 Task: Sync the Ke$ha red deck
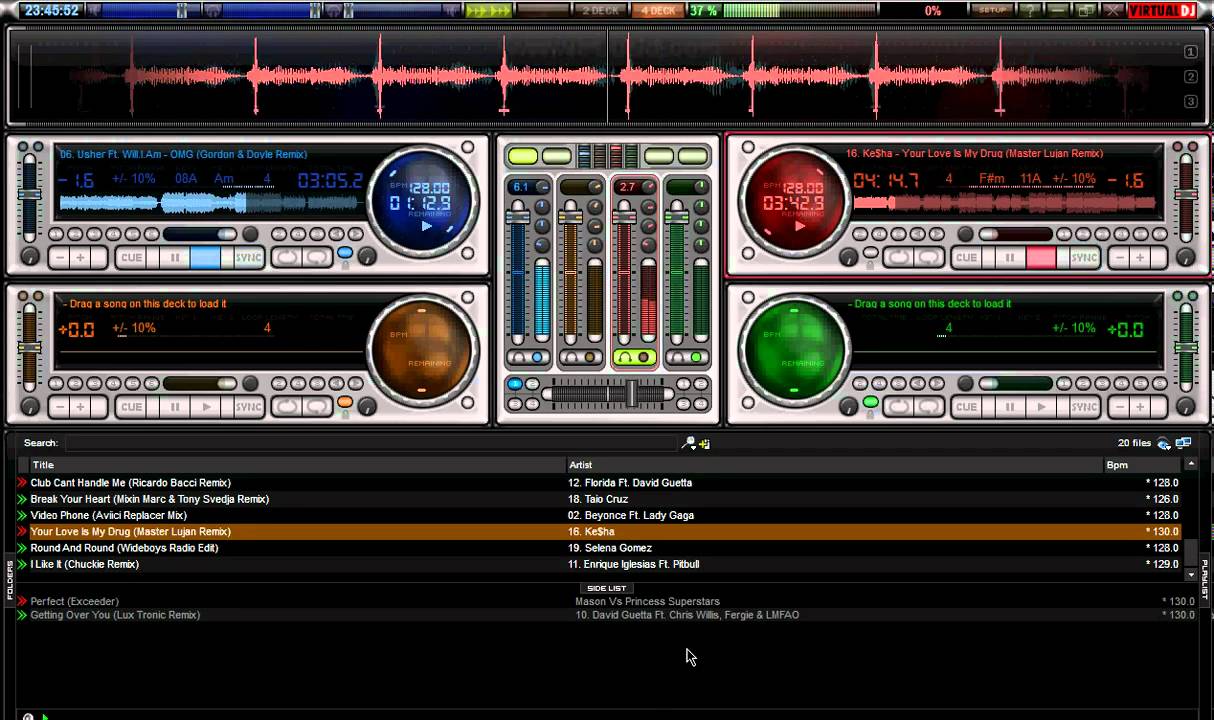pyautogui.click(x=1084, y=257)
